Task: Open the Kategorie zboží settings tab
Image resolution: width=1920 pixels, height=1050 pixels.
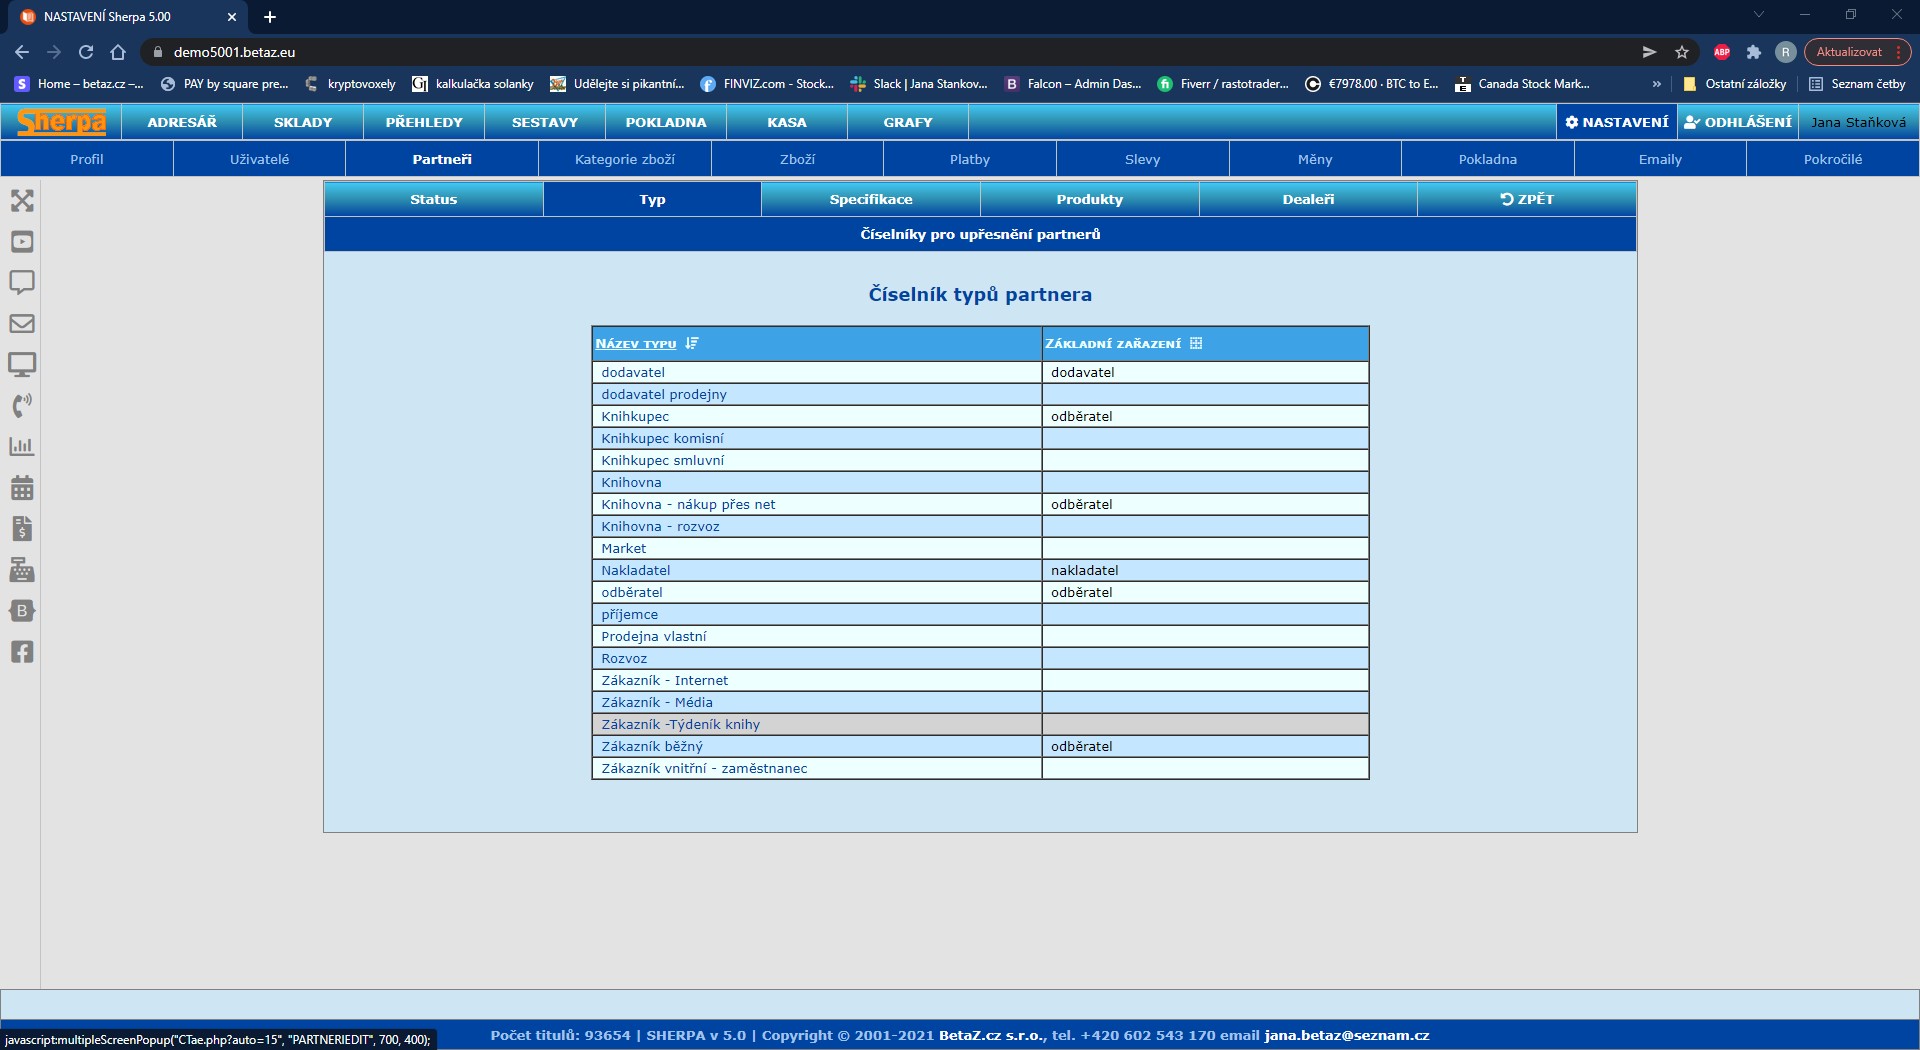Action: point(624,159)
